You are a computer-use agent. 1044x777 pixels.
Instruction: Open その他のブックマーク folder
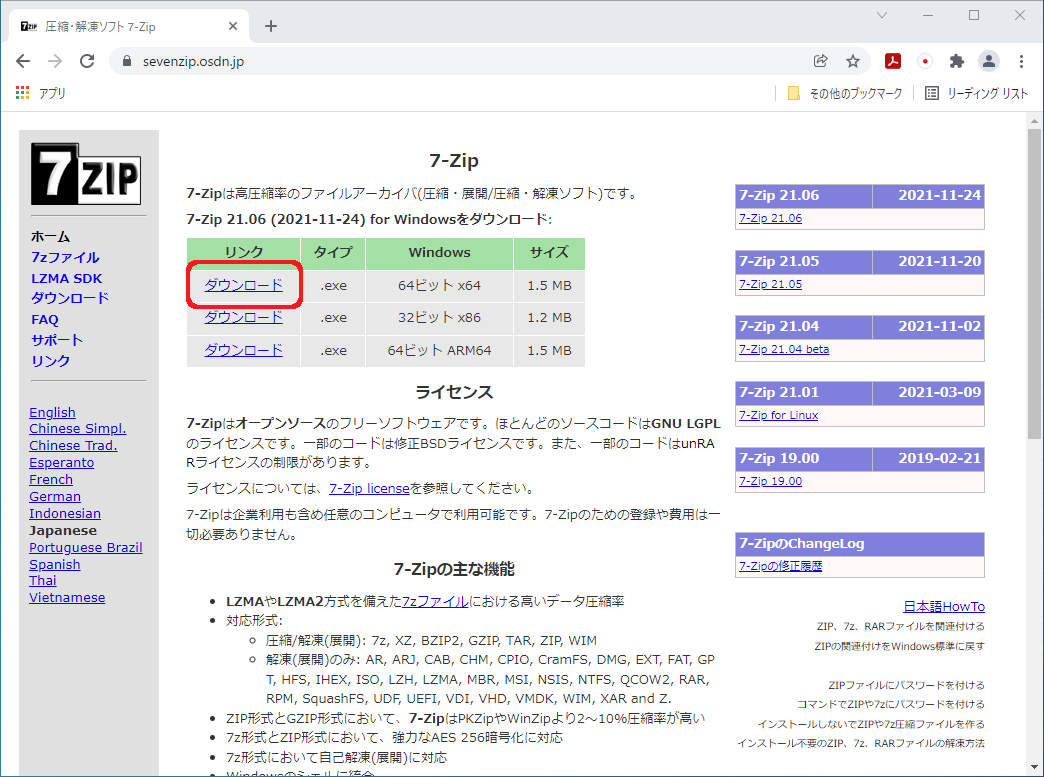pyautogui.click(x=845, y=93)
